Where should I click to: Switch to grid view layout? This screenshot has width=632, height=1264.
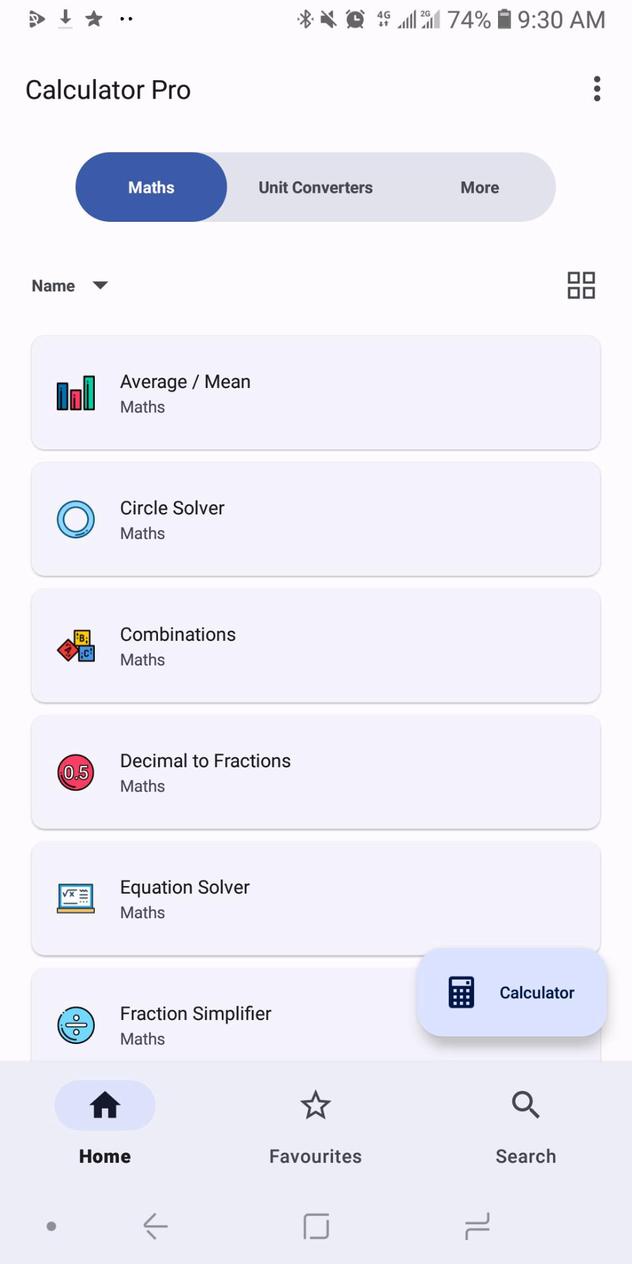[x=581, y=285]
